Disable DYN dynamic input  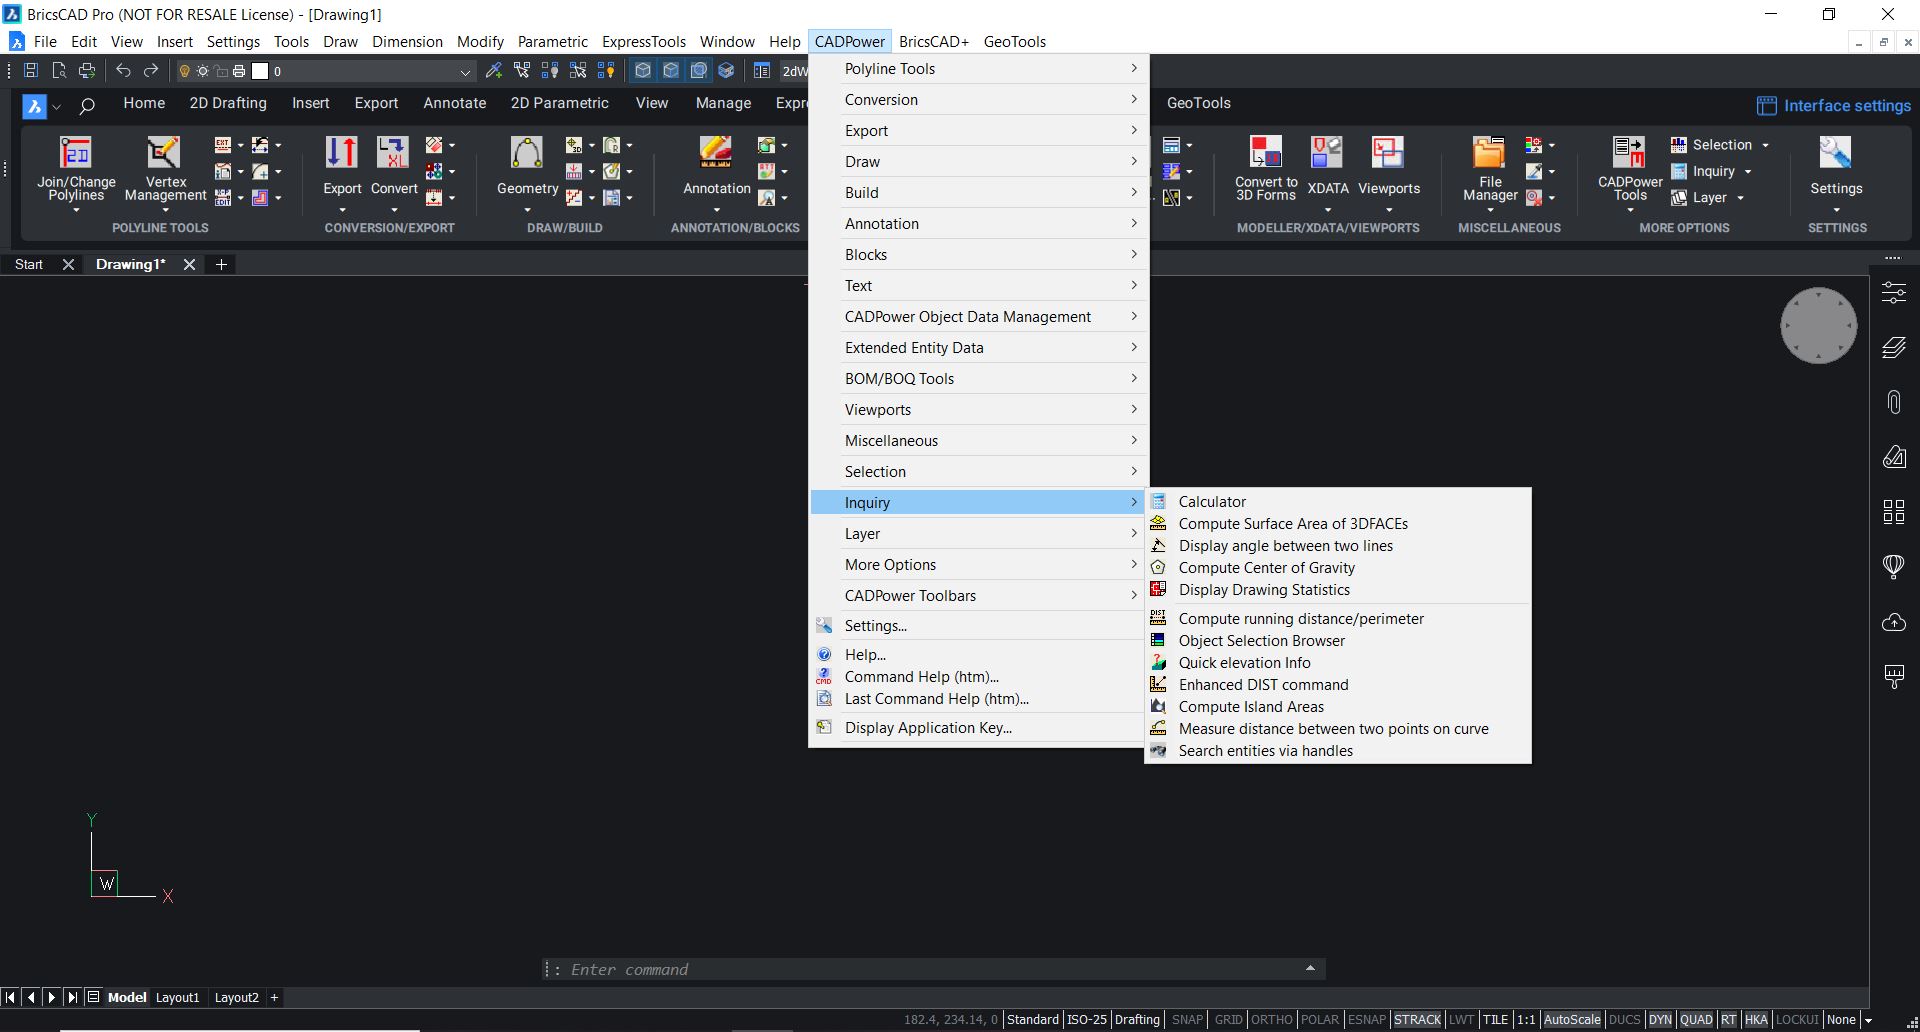tap(1660, 1020)
